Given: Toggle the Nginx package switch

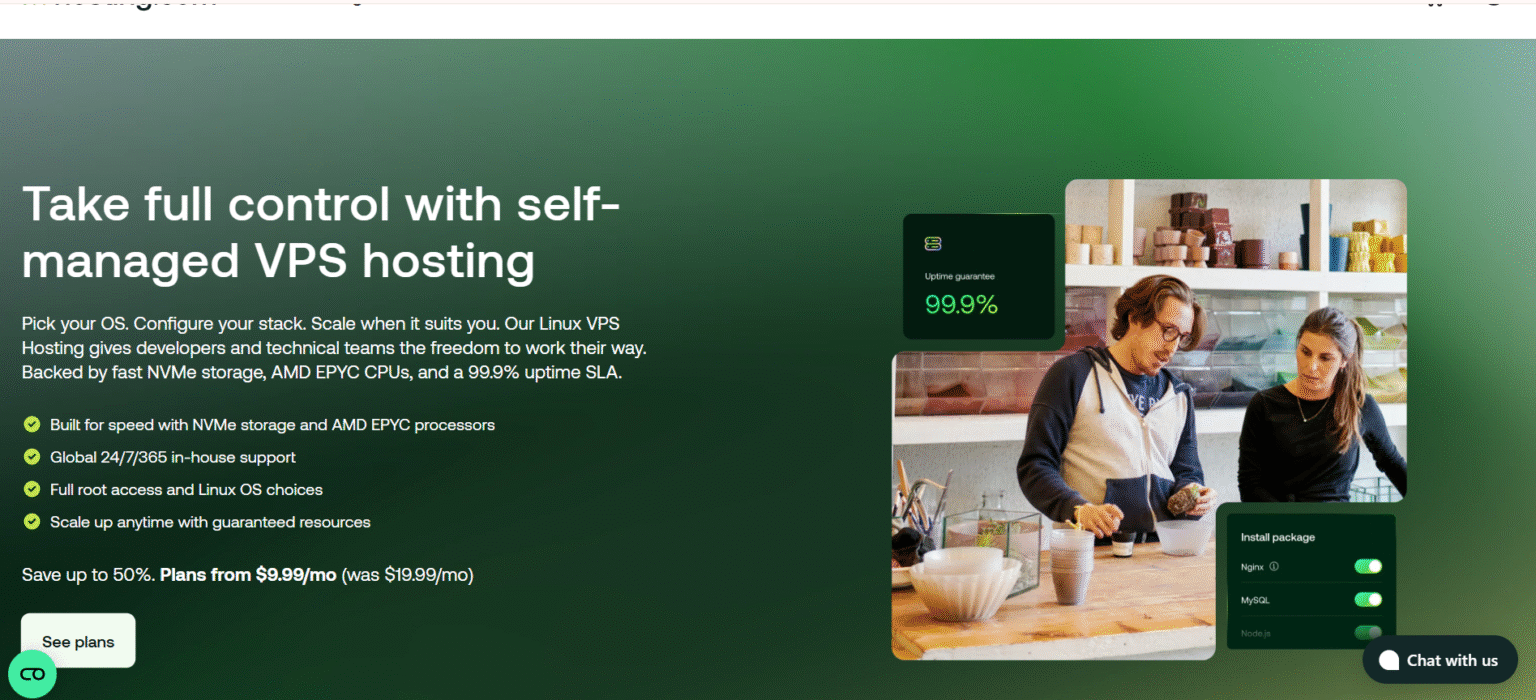Looking at the screenshot, I should point(1368,567).
